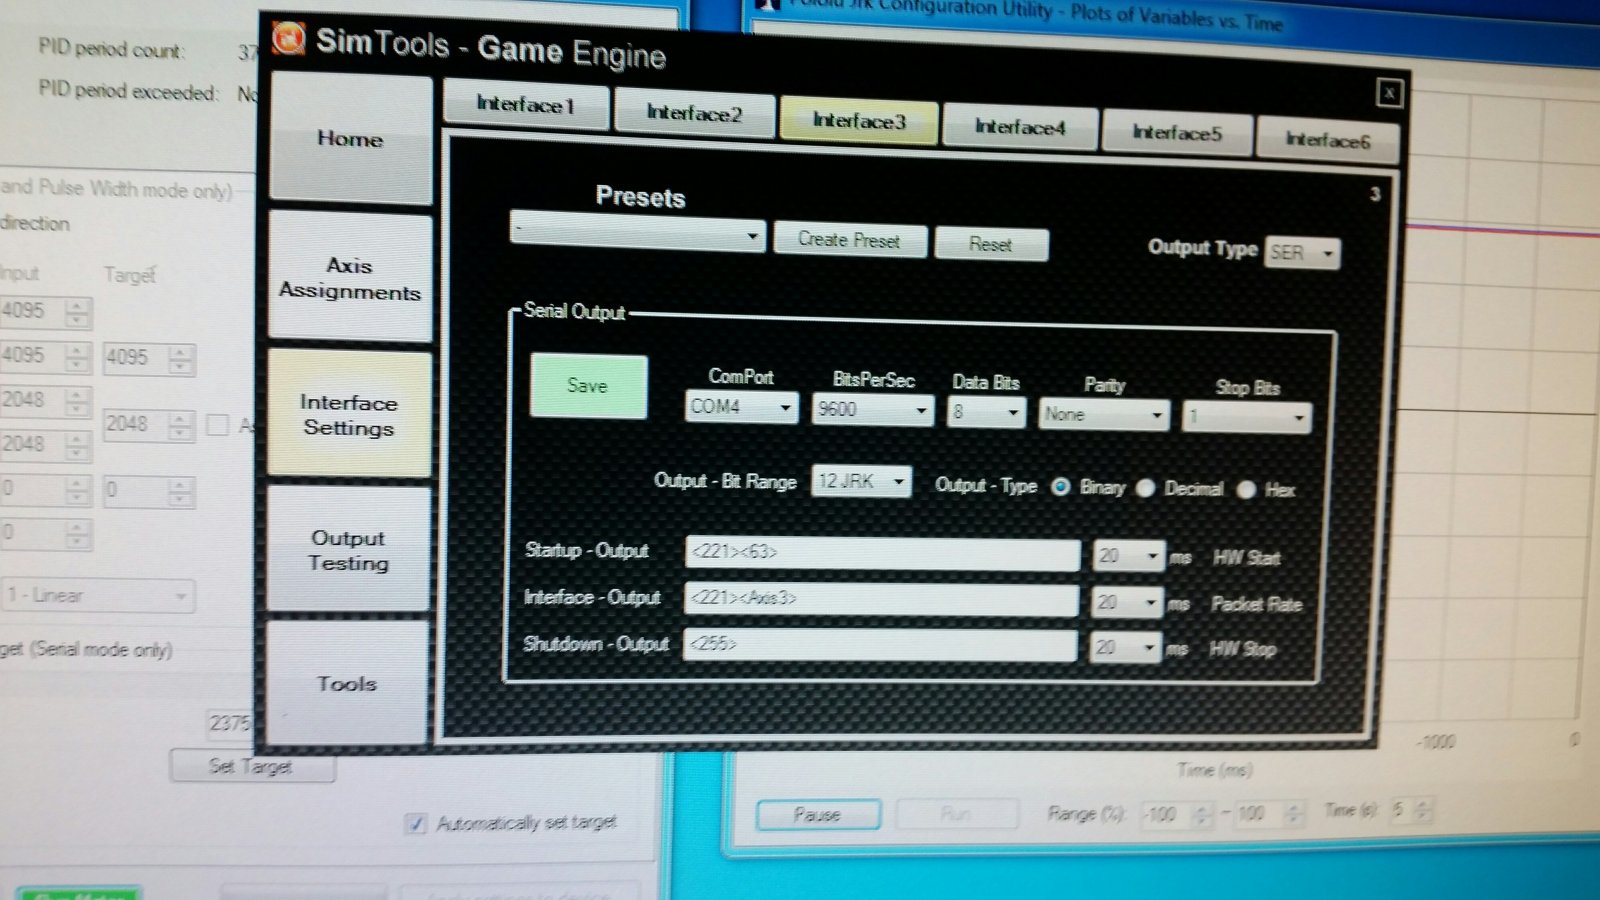Open Interface Settings section
Screen dimensions: 1600x900
click(349, 414)
